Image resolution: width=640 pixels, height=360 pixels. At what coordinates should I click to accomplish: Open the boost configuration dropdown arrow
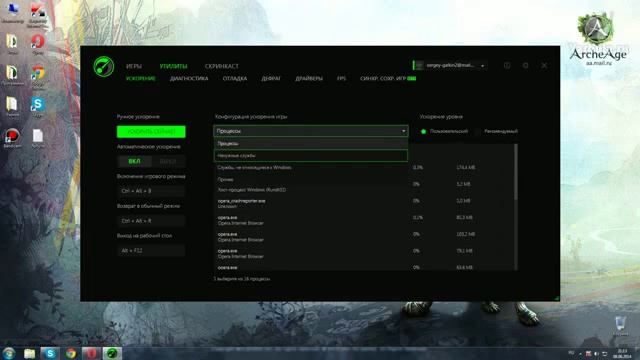click(x=403, y=131)
